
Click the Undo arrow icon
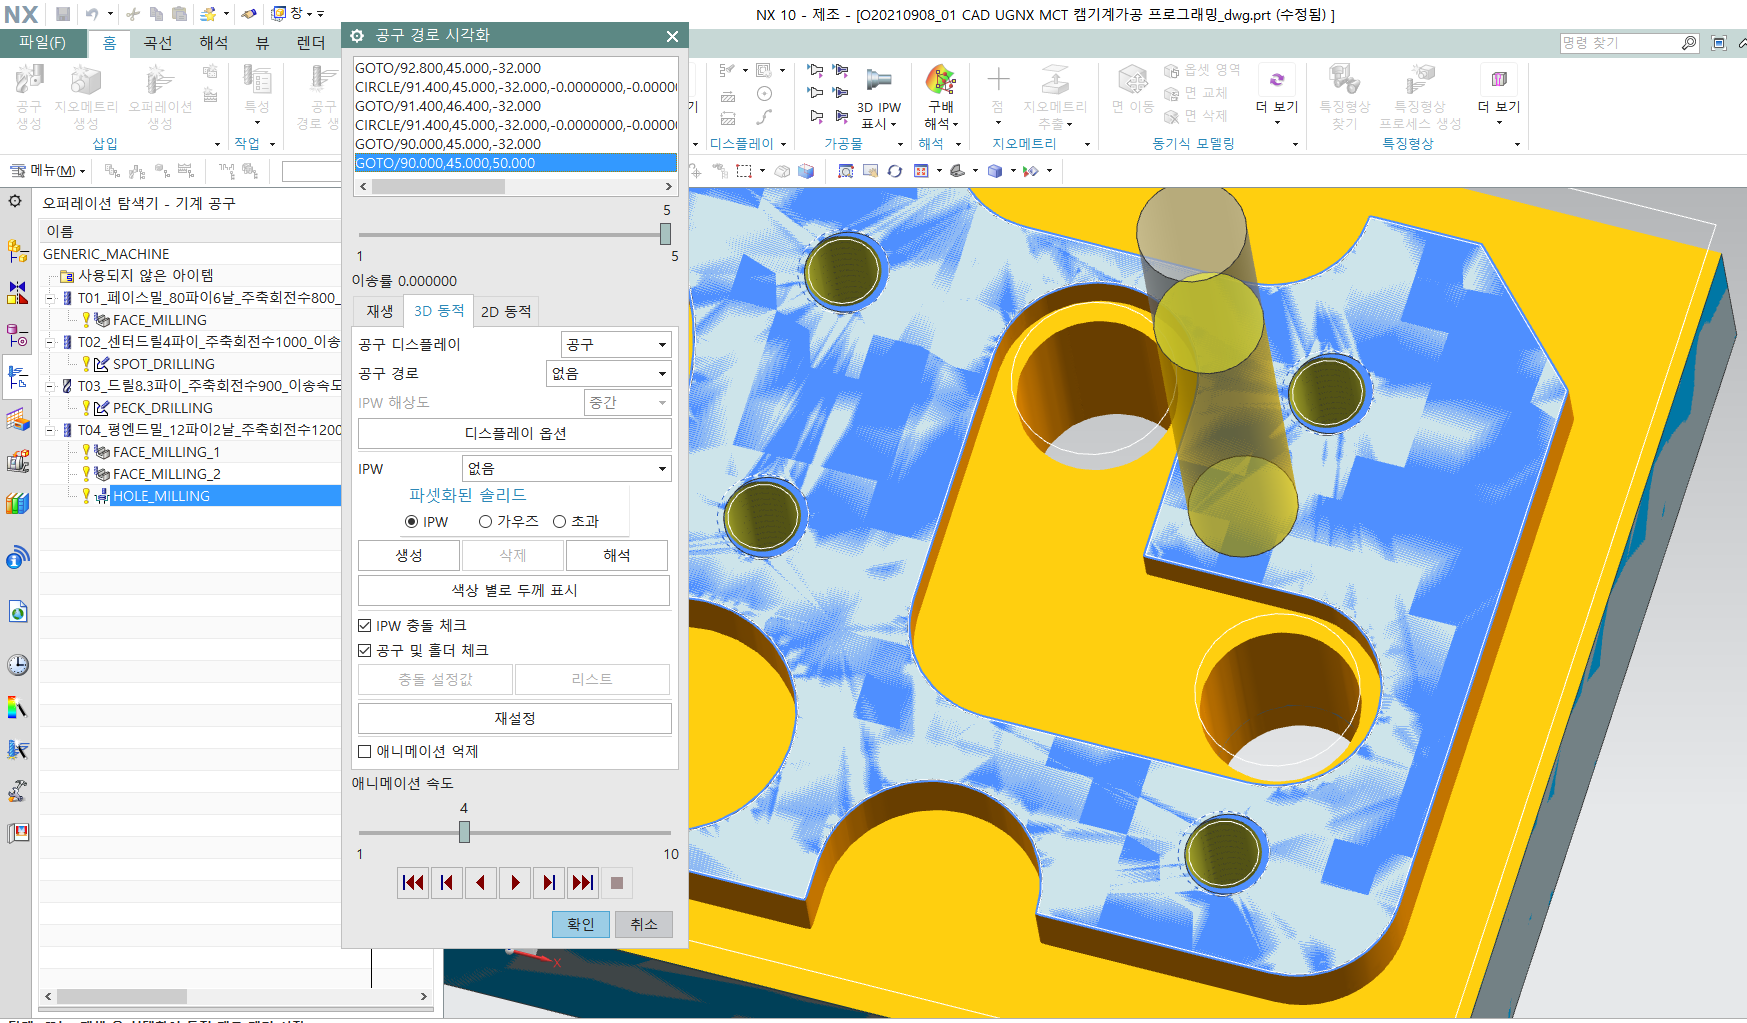92,14
